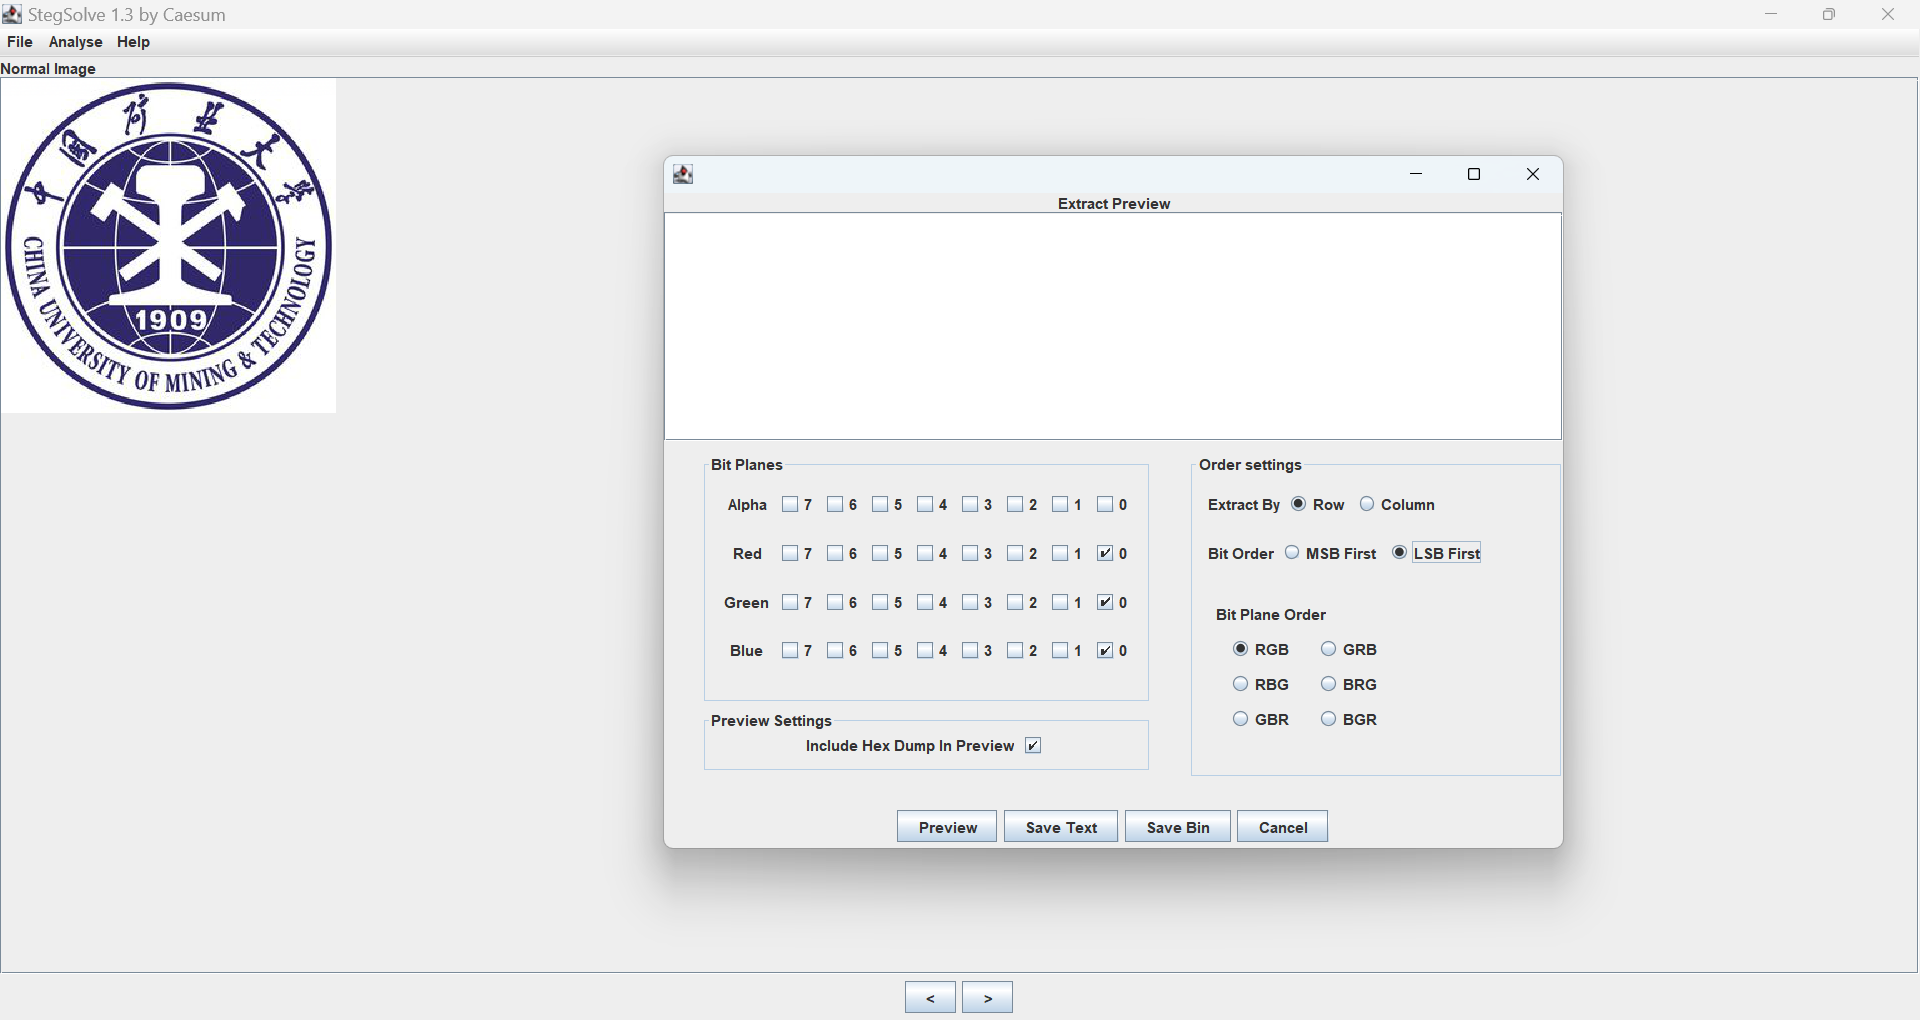Select GRB bit plane order

tap(1329, 649)
